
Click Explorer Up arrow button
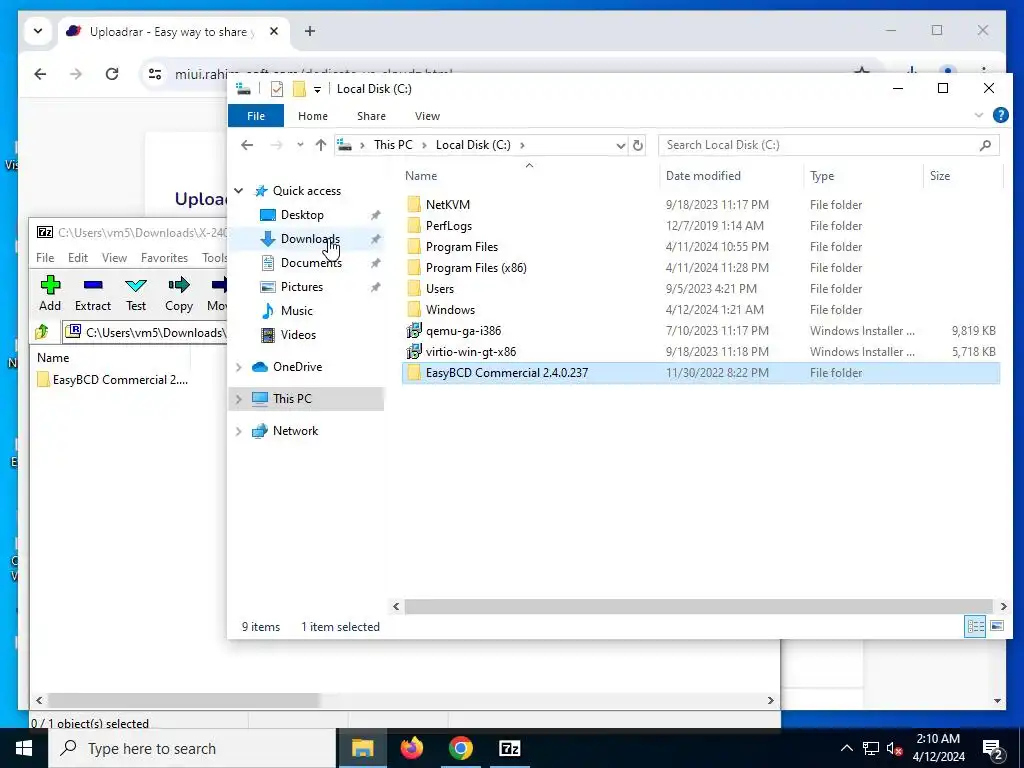[x=320, y=145]
